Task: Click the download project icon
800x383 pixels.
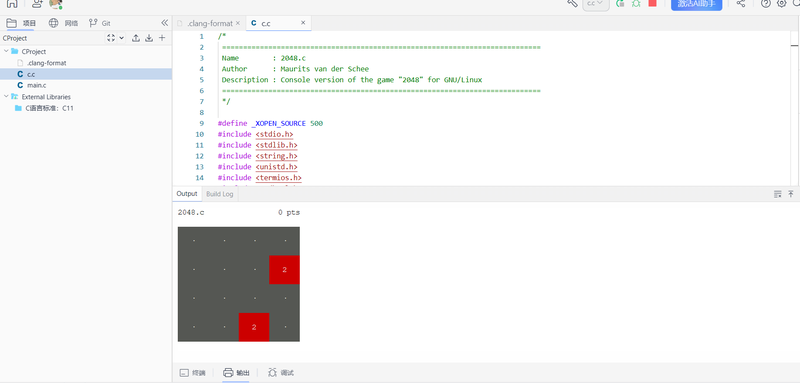Action: pos(149,38)
